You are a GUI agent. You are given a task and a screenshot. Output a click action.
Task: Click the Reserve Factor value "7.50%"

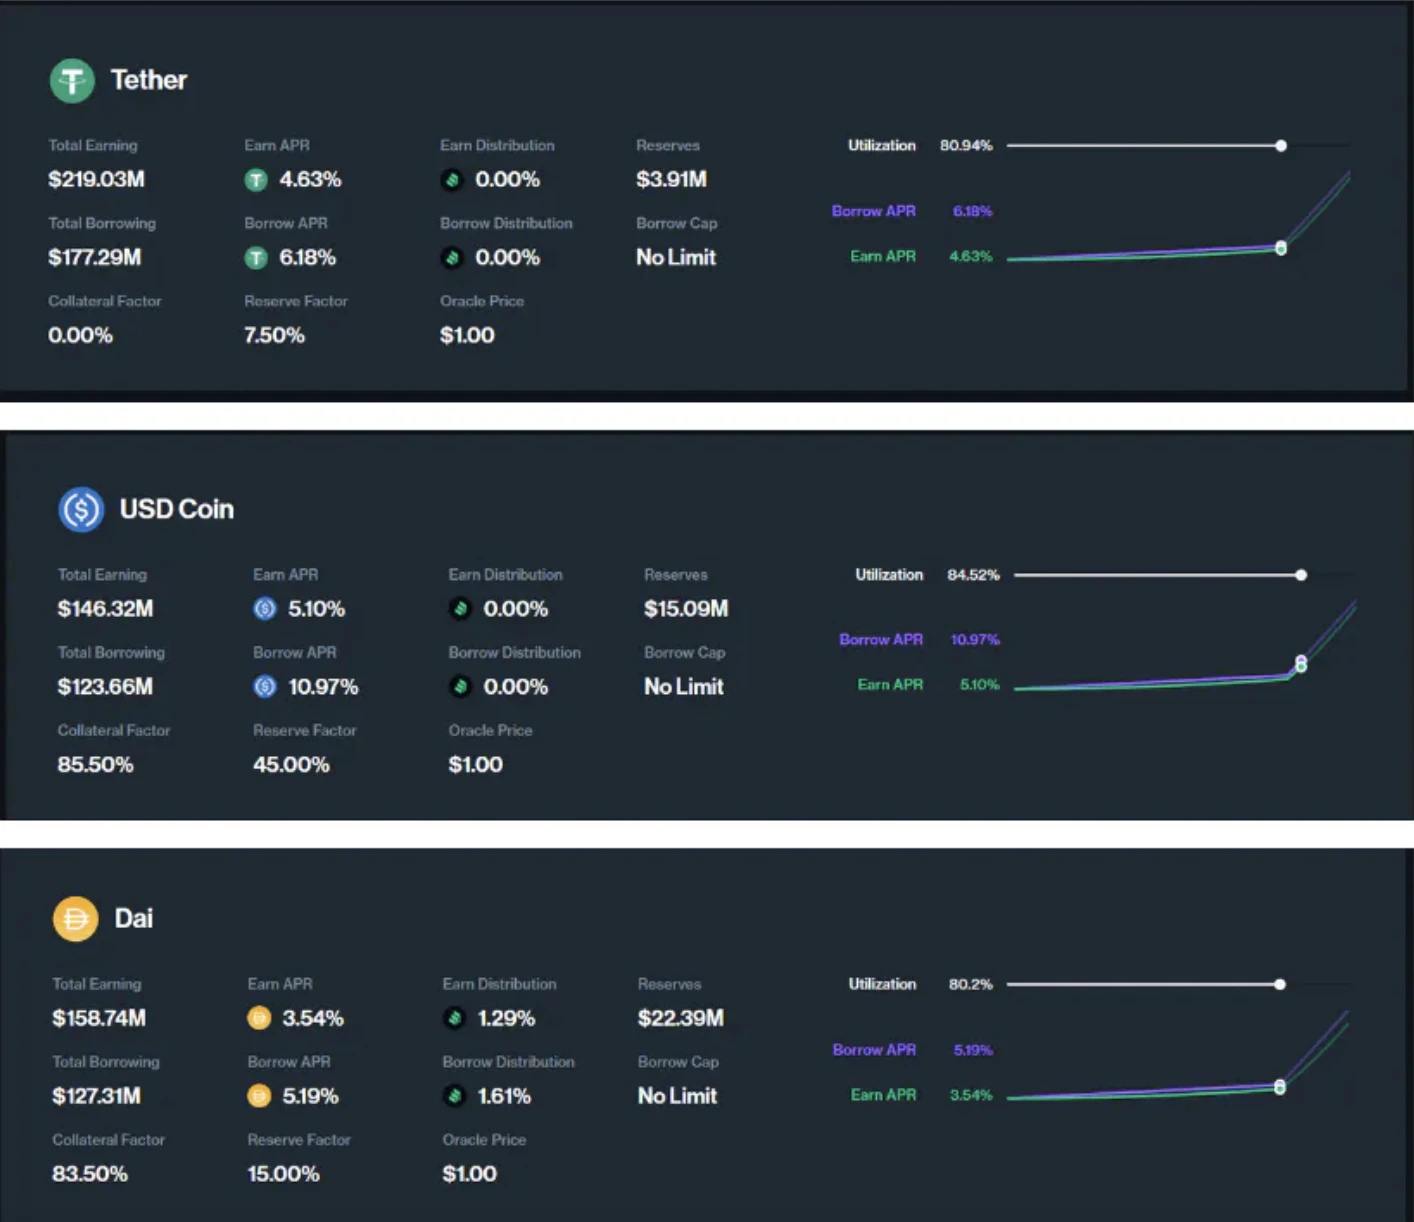[275, 336]
